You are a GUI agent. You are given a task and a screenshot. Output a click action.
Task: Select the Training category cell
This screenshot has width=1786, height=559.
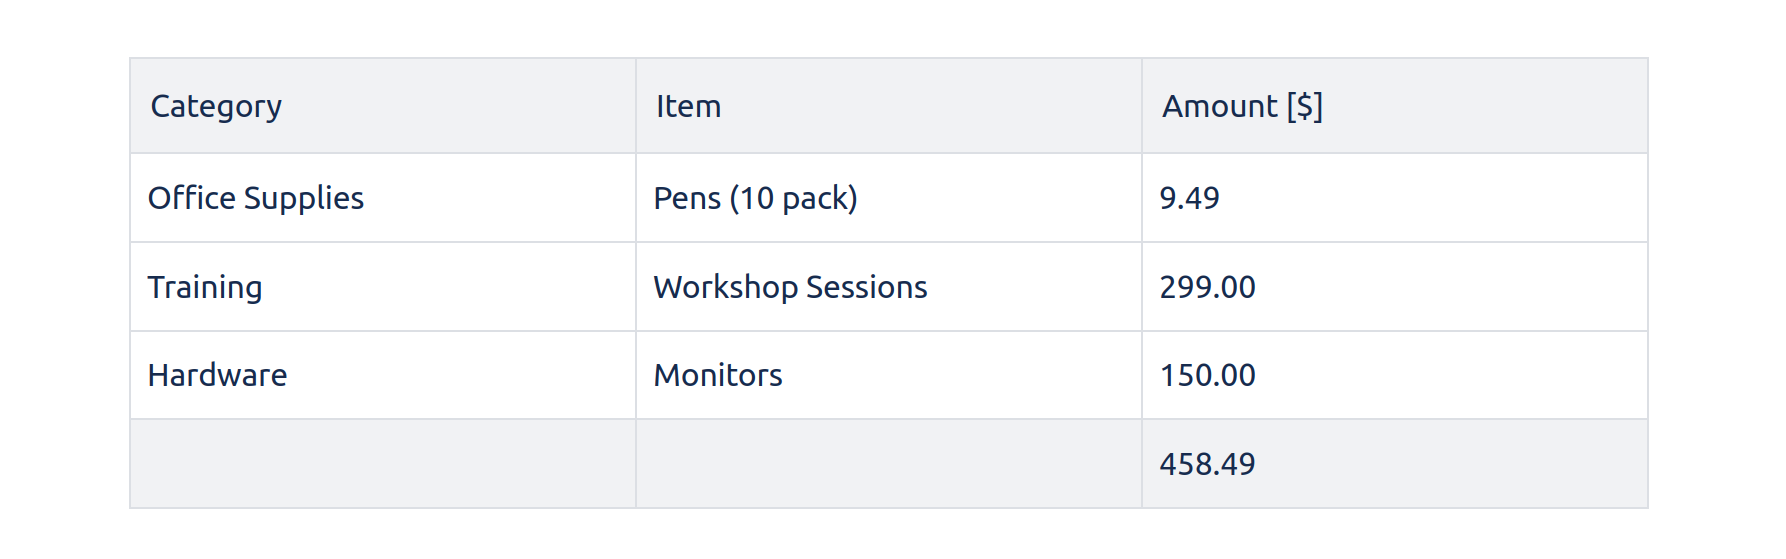click(x=205, y=287)
